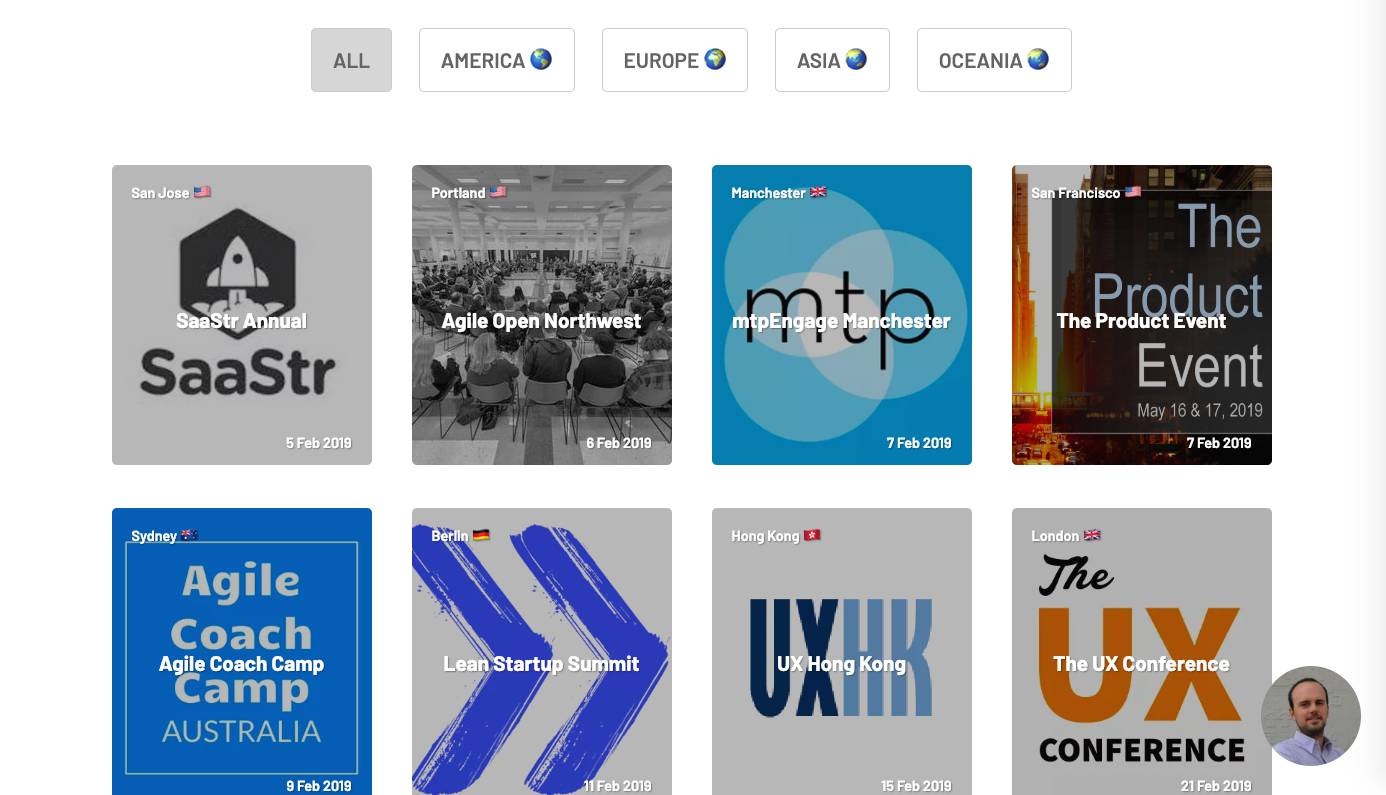Click the globe icon in EUROPE button
Screen dimensions: 1386x795
pyautogui.click(x=715, y=59)
